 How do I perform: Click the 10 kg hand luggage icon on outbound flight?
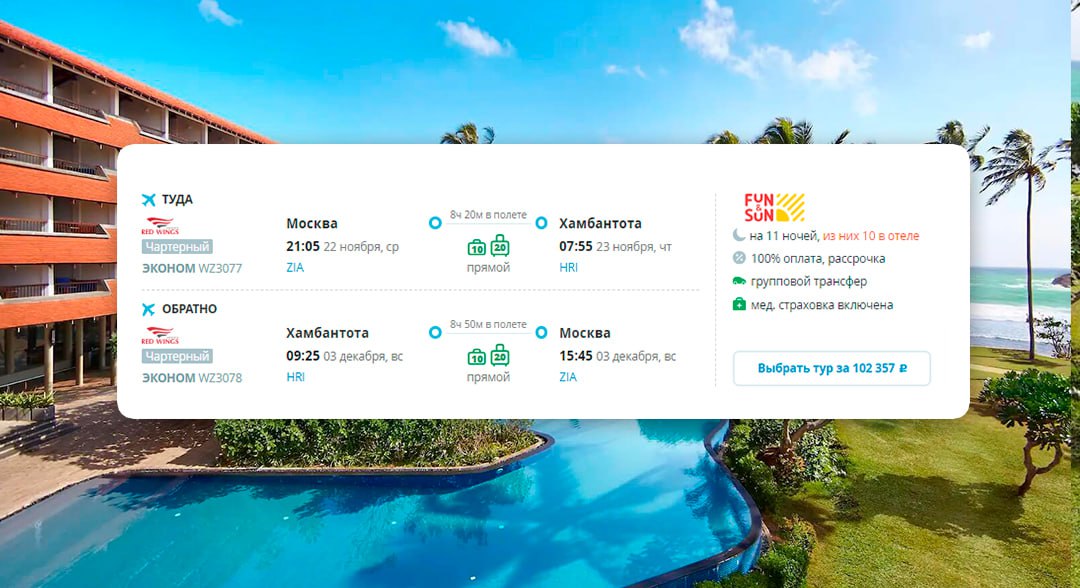click(x=477, y=247)
